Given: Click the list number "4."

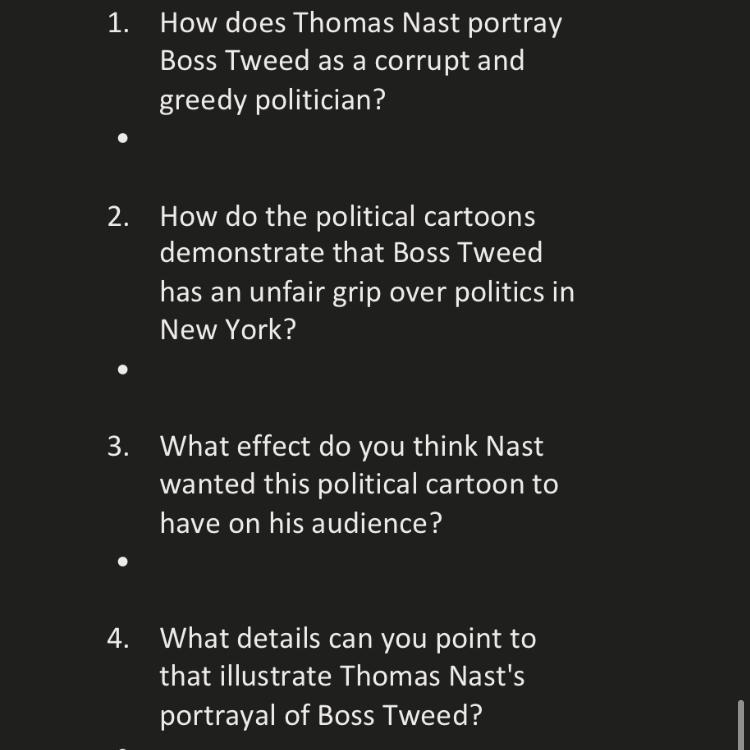Looking at the screenshot, I should coord(119,638).
